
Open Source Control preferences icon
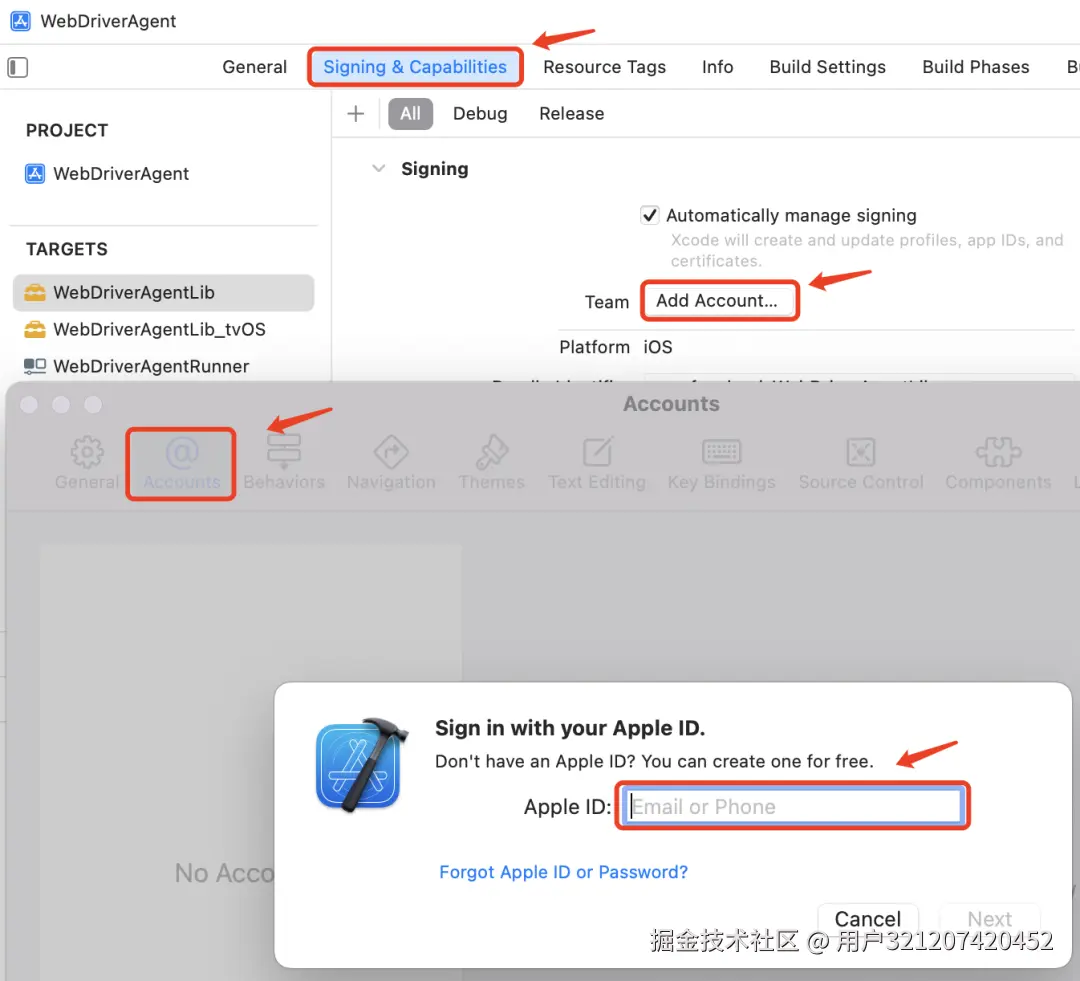tap(861, 452)
